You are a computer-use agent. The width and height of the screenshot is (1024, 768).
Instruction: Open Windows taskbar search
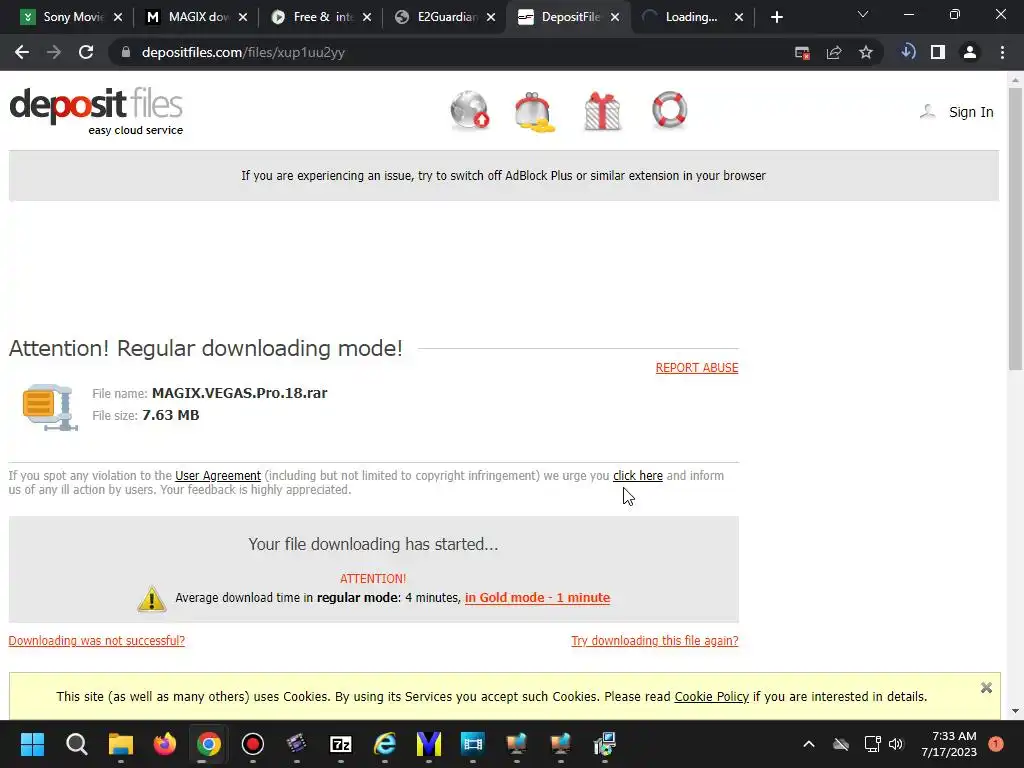(76, 744)
